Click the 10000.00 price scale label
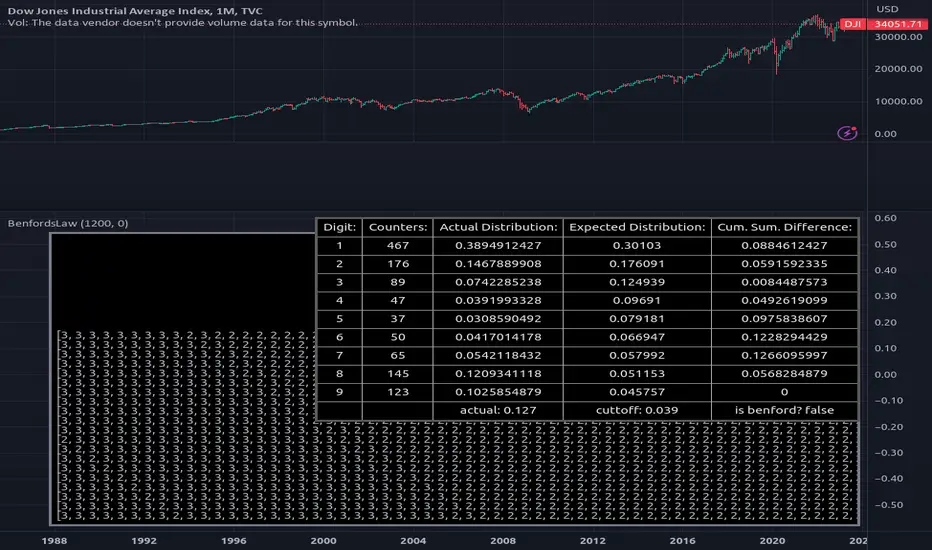The width and height of the screenshot is (932, 550). point(898,101)
